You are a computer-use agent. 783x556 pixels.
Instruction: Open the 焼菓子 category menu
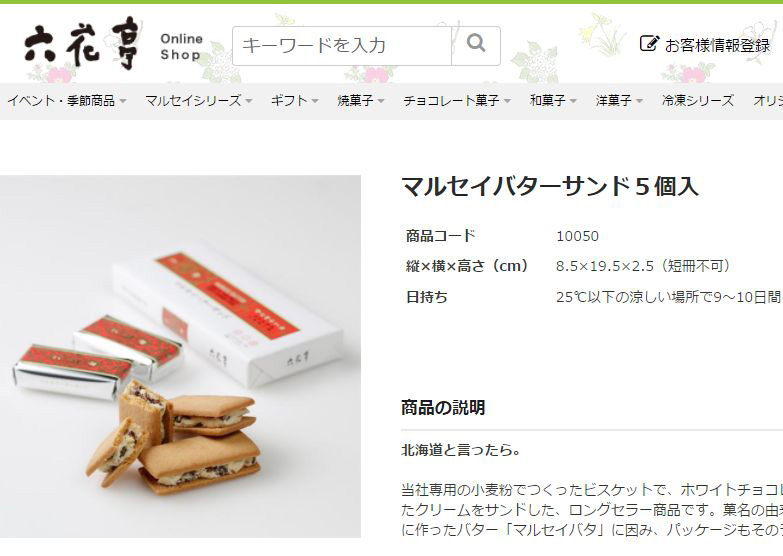(x=361, y=101)
